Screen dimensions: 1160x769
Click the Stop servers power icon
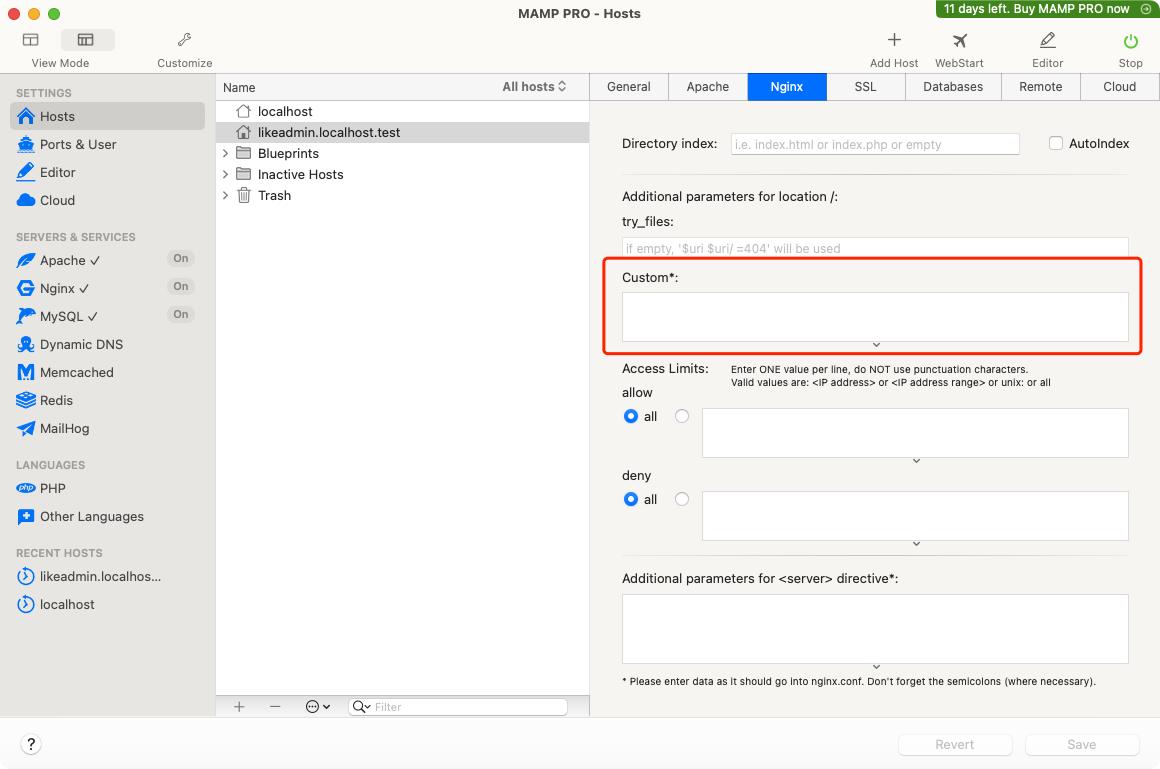point(1130,41)
